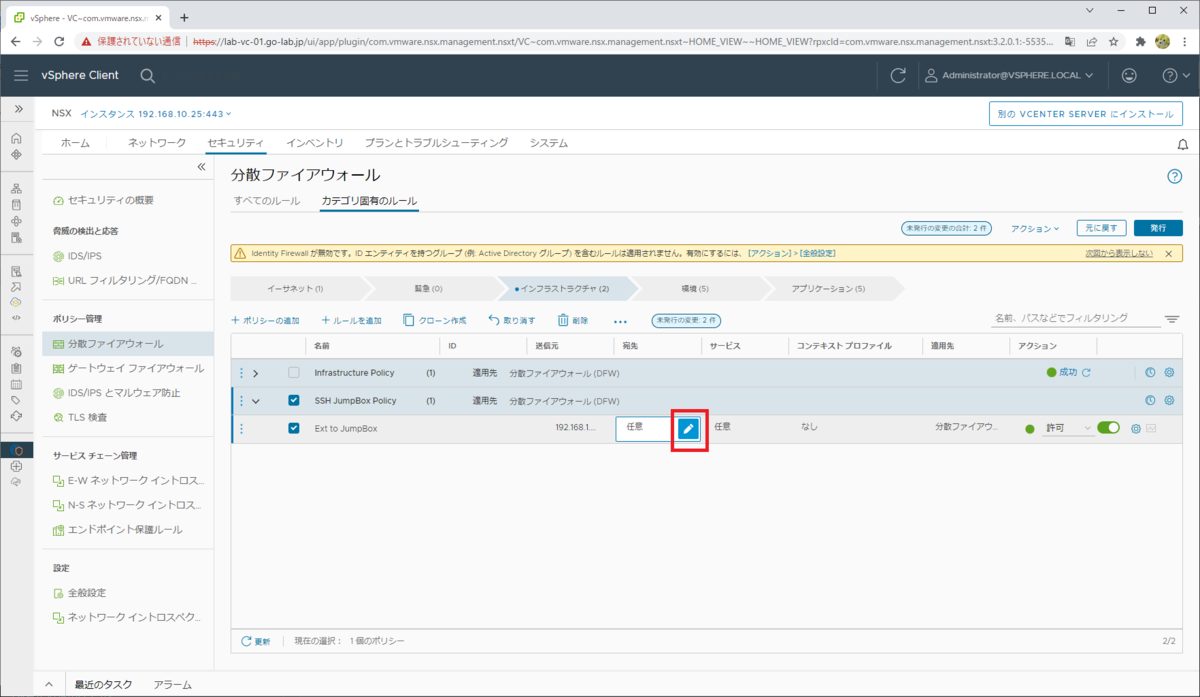The image size is (1200, 697).
Task: Click the NSX notification bell icon
Action: (x=1183, y=144)
